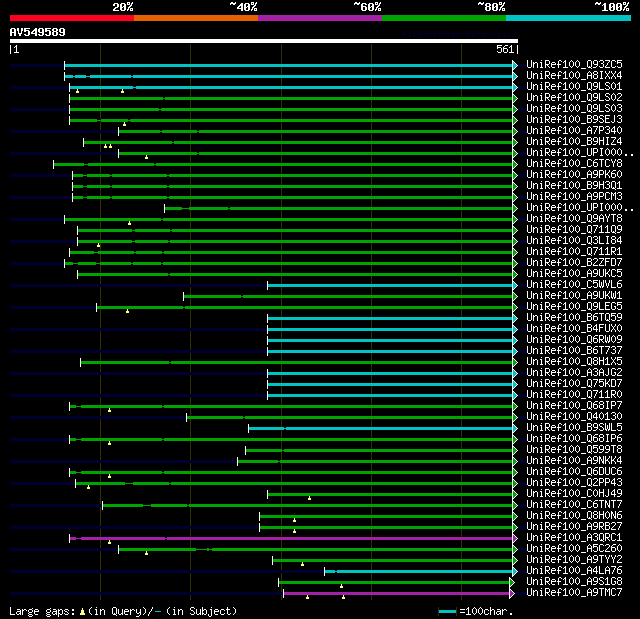Image resolution: width=640 pixels, height=619 pixels.
Task: Select the UniRef100_B9H3Q1 text
Action: [x=574, y=186]
